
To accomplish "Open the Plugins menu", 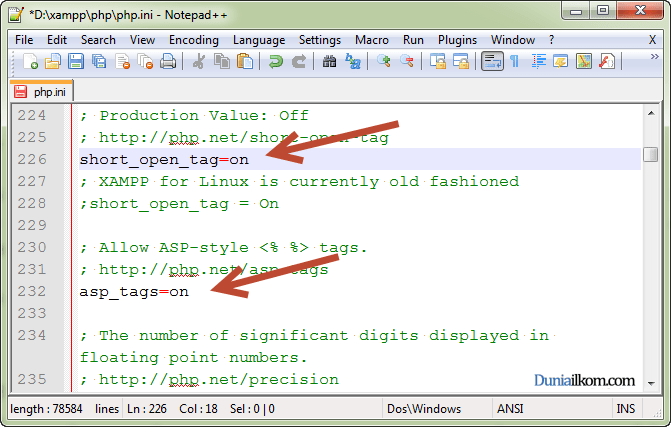I will point(457,40).
